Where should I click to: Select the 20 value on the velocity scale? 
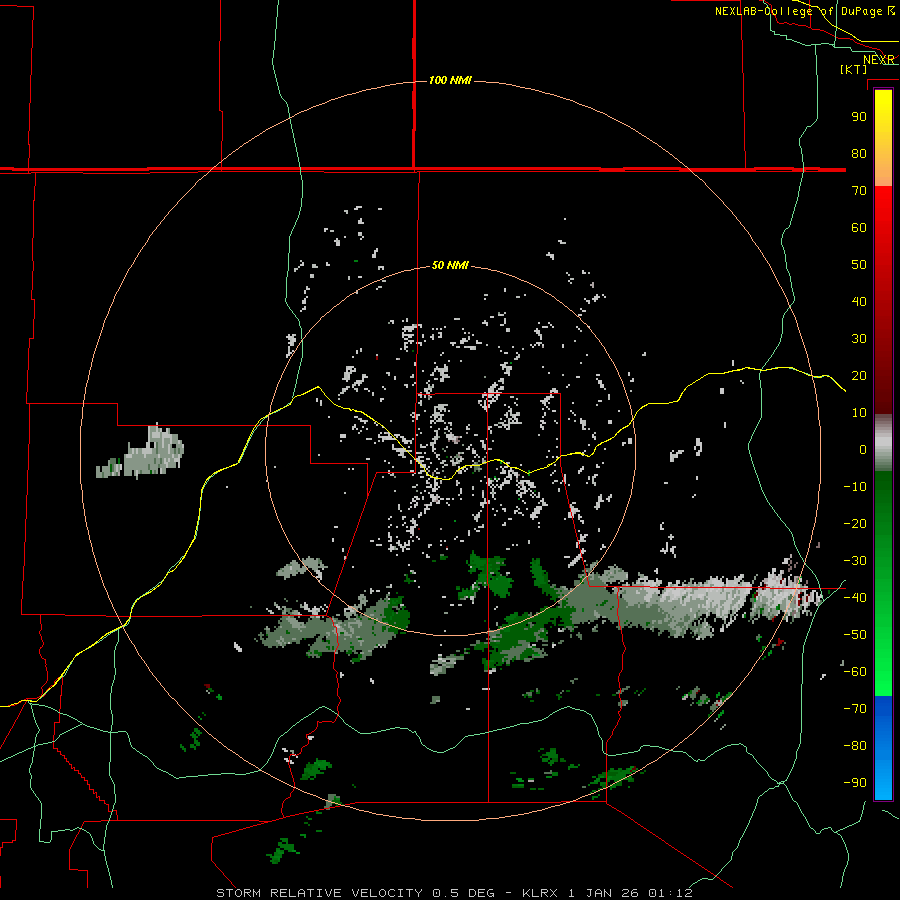click(x=859, y=376)
